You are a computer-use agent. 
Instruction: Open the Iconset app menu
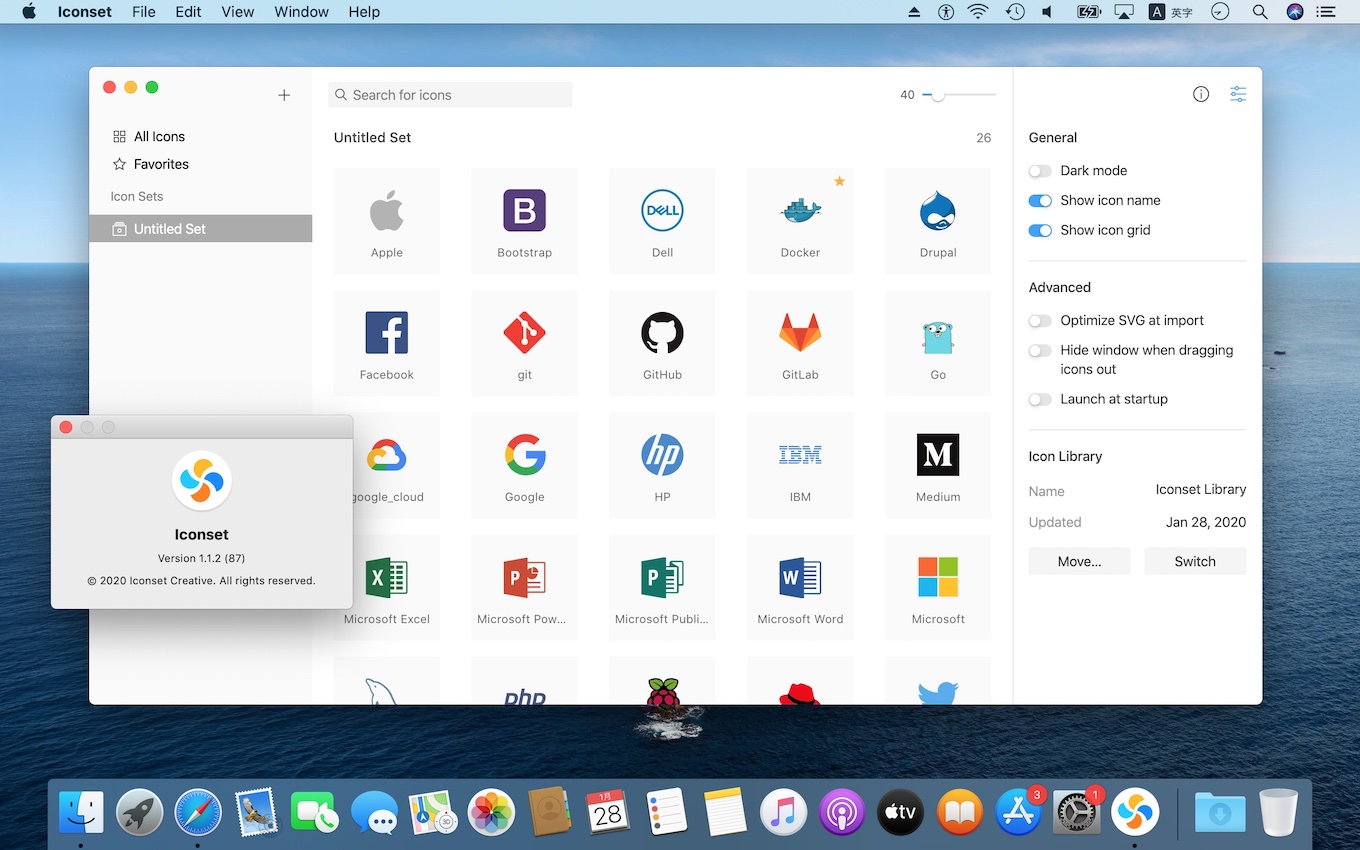(84, 12)
